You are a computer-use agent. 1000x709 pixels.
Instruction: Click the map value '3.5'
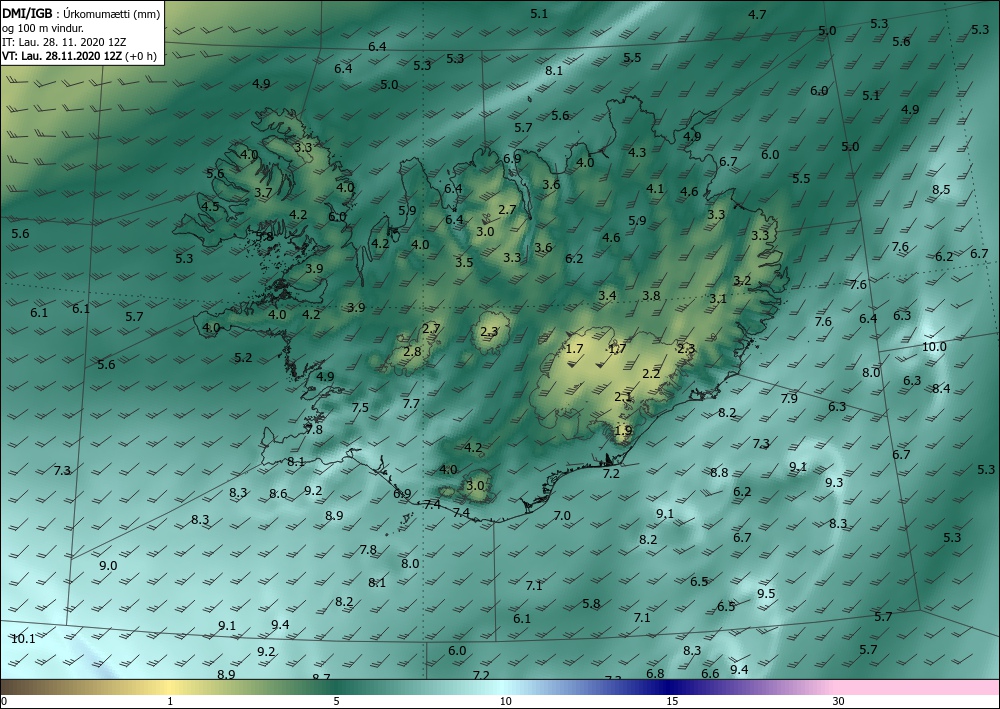pos(464,262)
